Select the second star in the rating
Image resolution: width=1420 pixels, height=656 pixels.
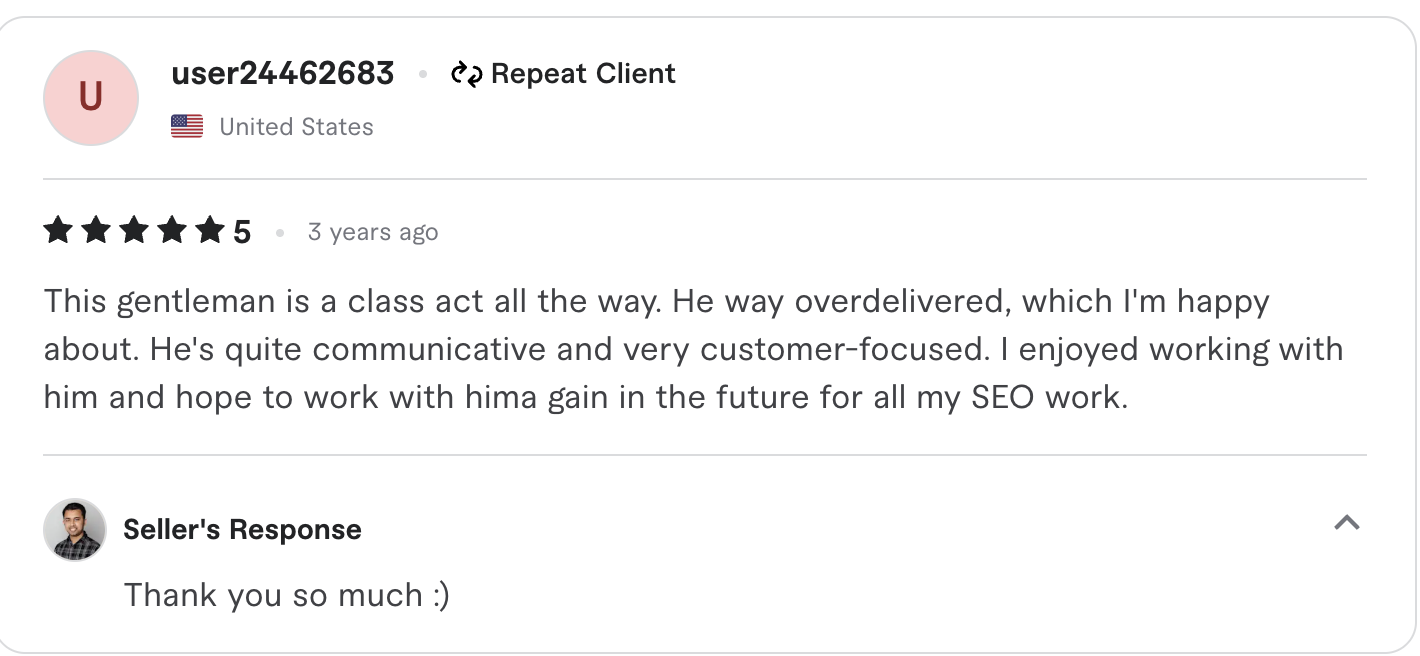97,229
